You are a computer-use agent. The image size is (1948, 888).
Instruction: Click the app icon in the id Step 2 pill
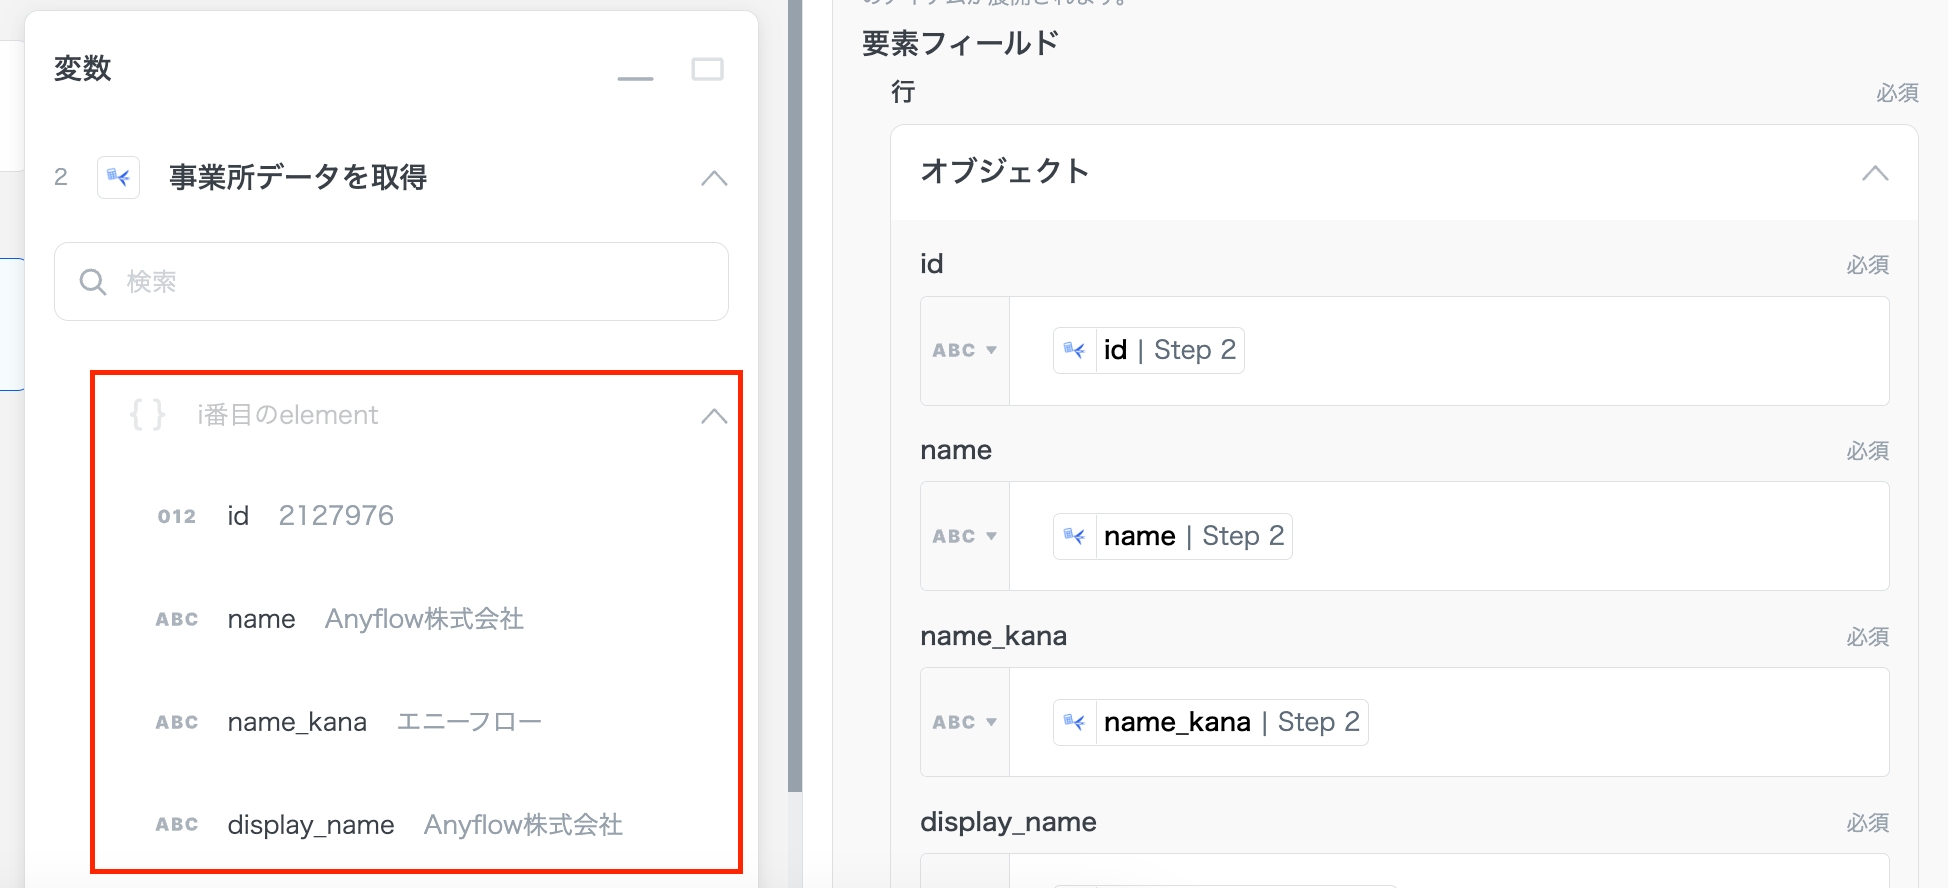1075,350
